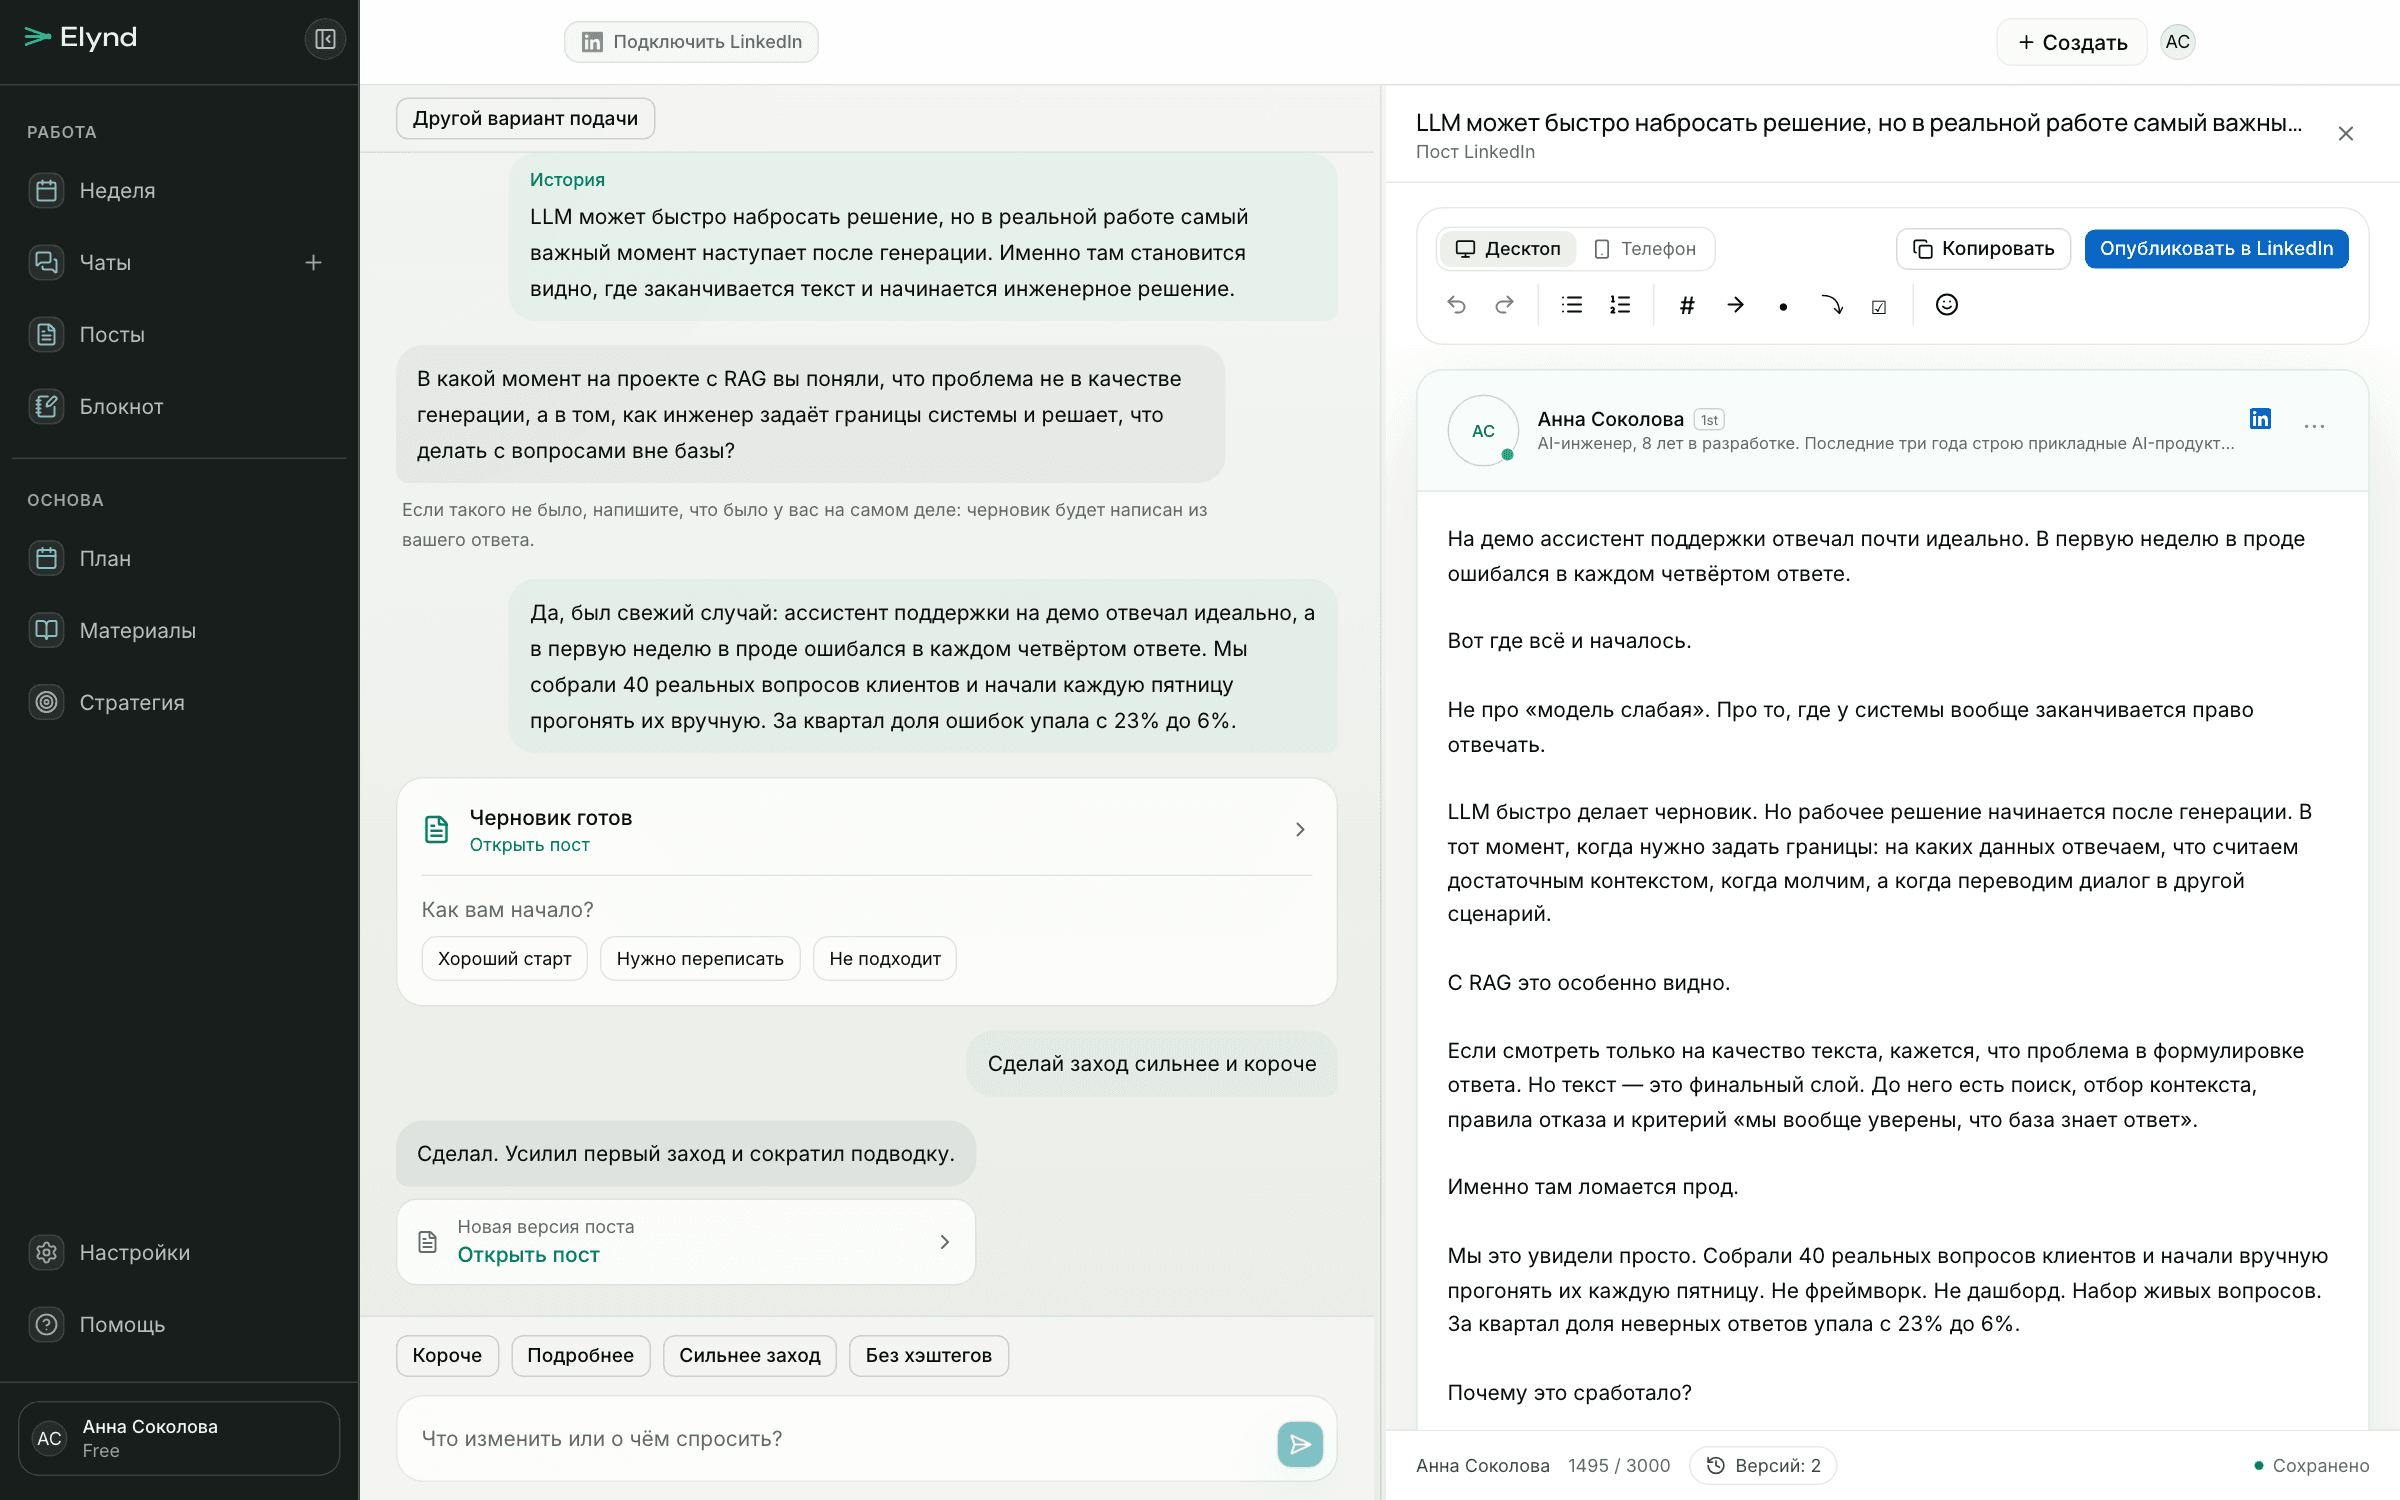Screen dimensions: 2400x1500
Task: Insert a hashtag symbol
Action: (x=1687, y=305)
